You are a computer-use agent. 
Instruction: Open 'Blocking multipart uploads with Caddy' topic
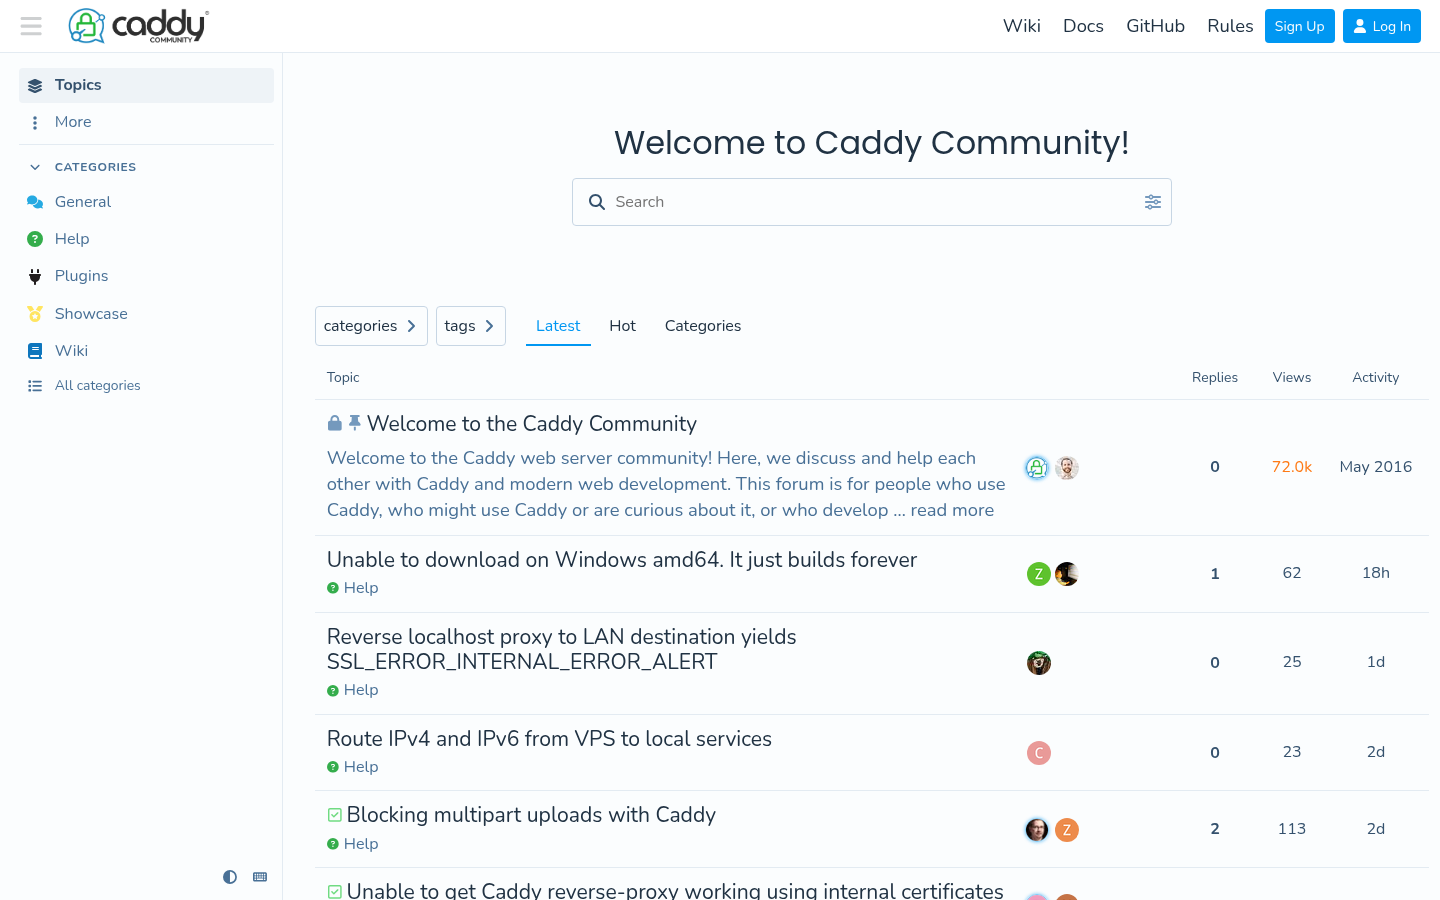531,815
